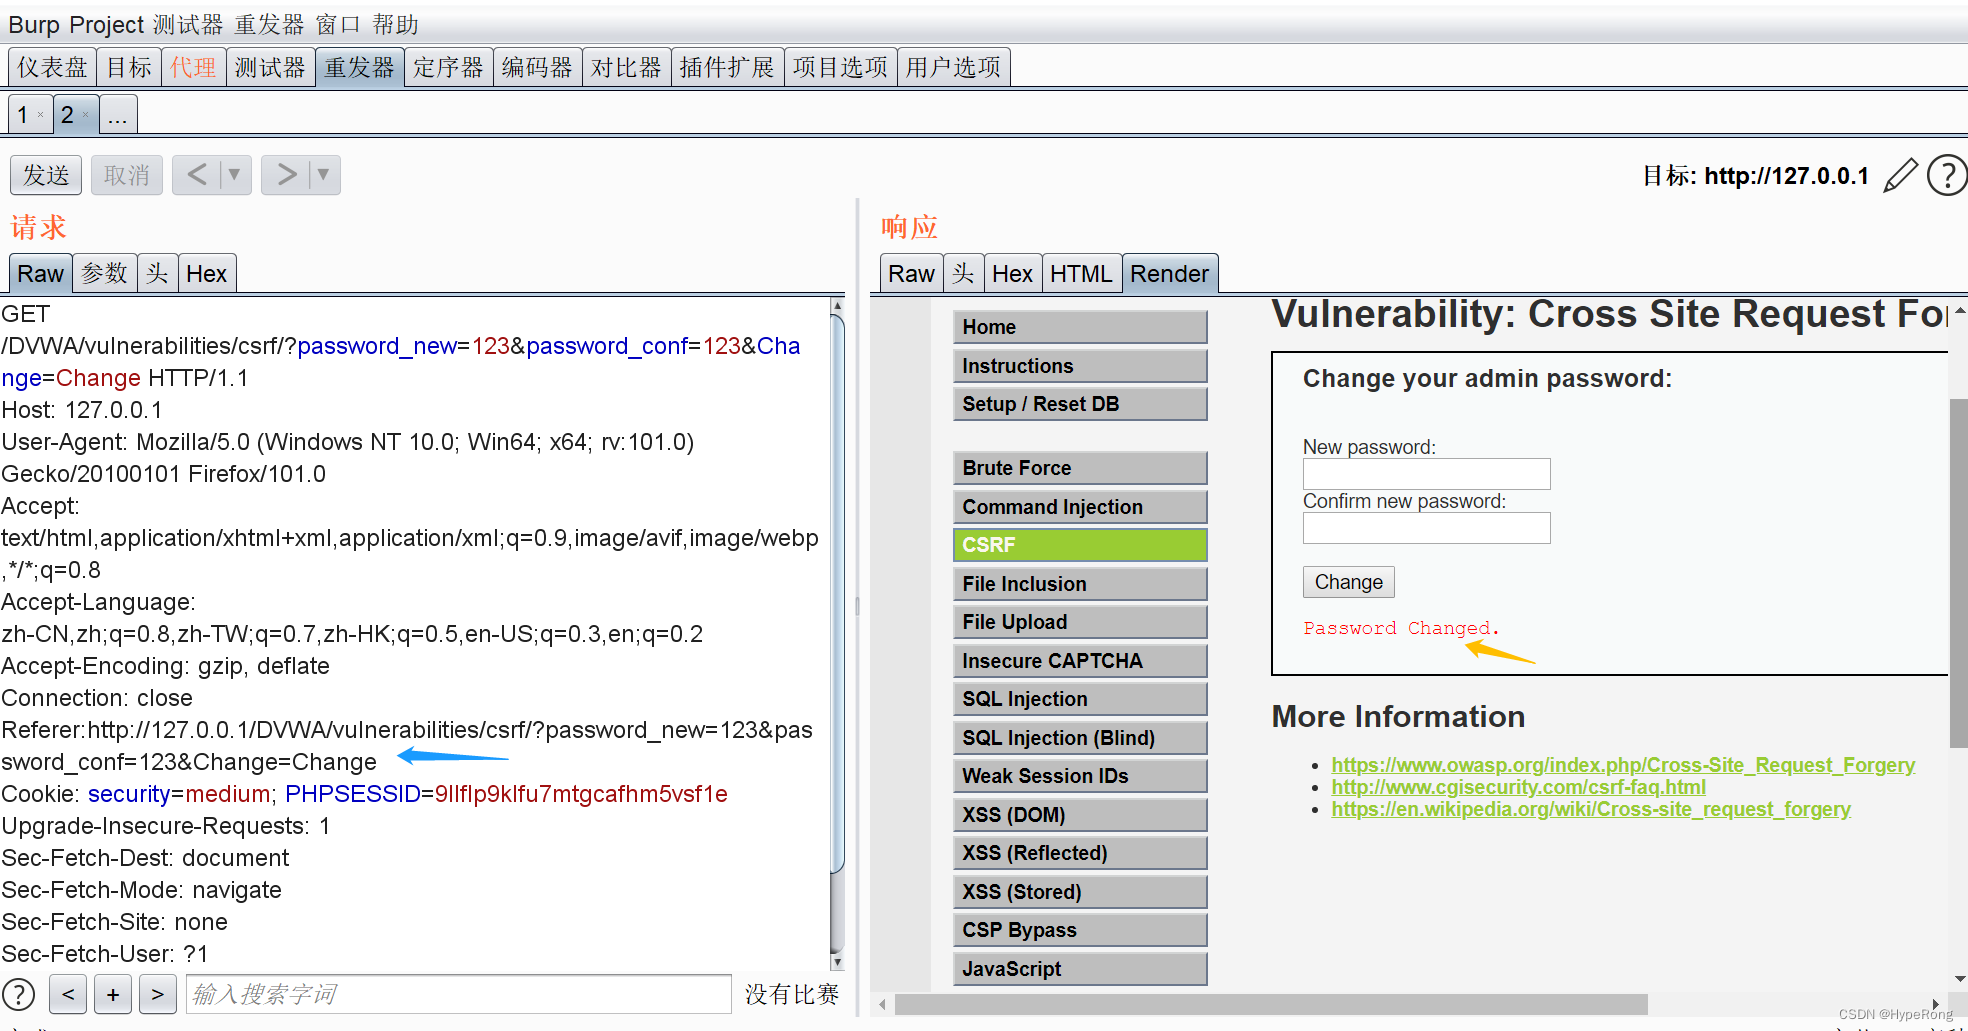Click the 输入搜索字词 search field
The height and width of the screenshot is (1031, 1968).
point(458,994)
